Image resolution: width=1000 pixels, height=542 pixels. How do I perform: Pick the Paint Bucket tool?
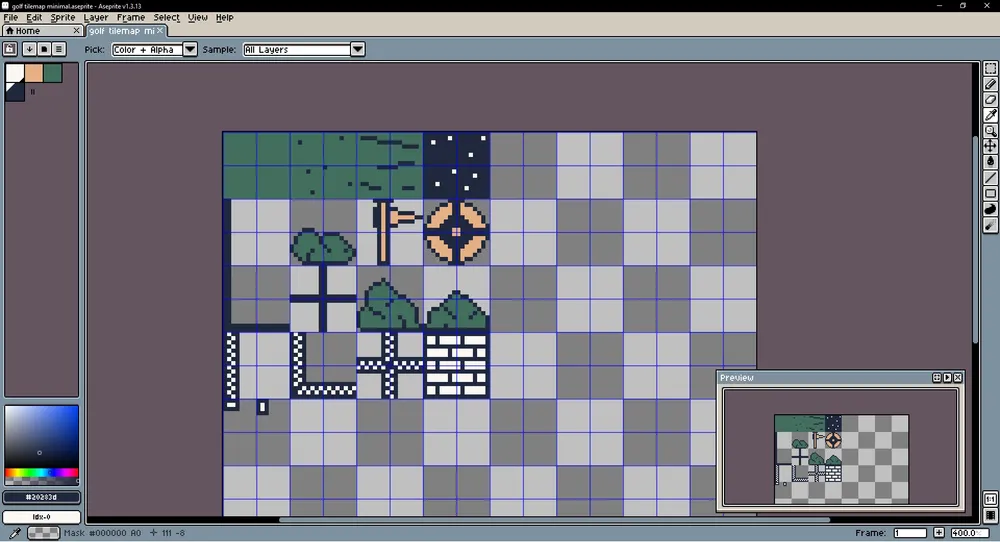pyautogui.click(x=990, y=162)
